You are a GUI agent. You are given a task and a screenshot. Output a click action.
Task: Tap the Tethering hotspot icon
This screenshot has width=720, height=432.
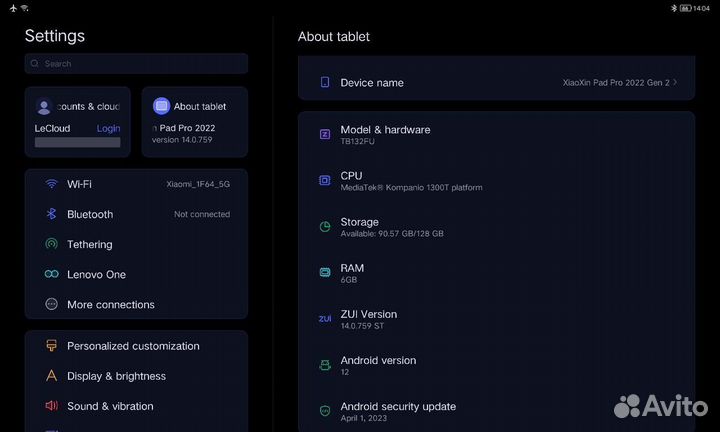coord(51,244)
